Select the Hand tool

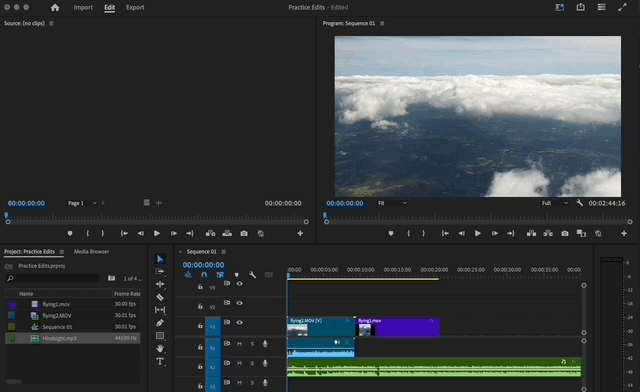[x=160, y=348]
